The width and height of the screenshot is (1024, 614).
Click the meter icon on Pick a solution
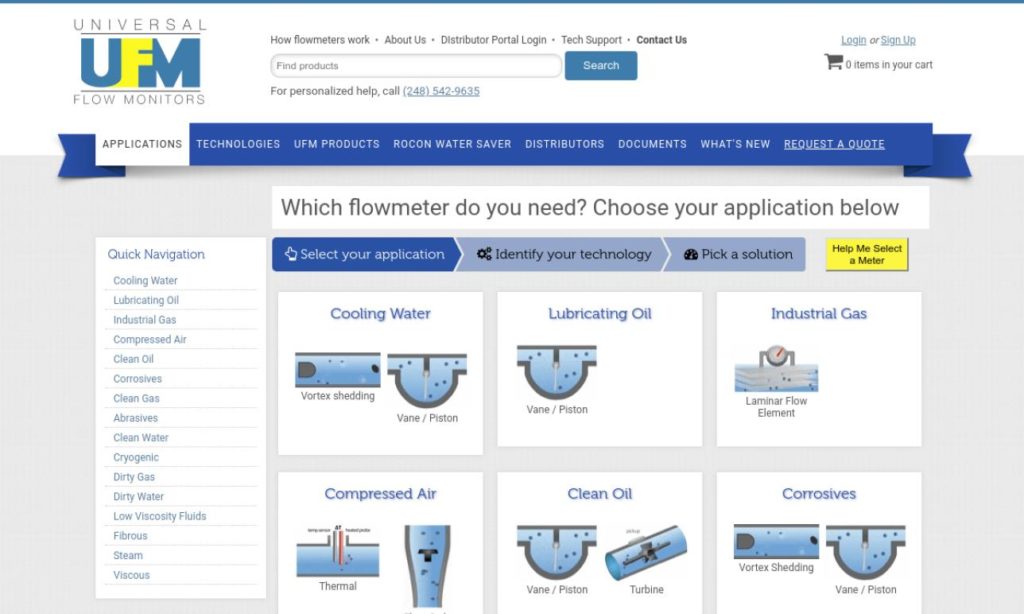[x=689, y=254]
